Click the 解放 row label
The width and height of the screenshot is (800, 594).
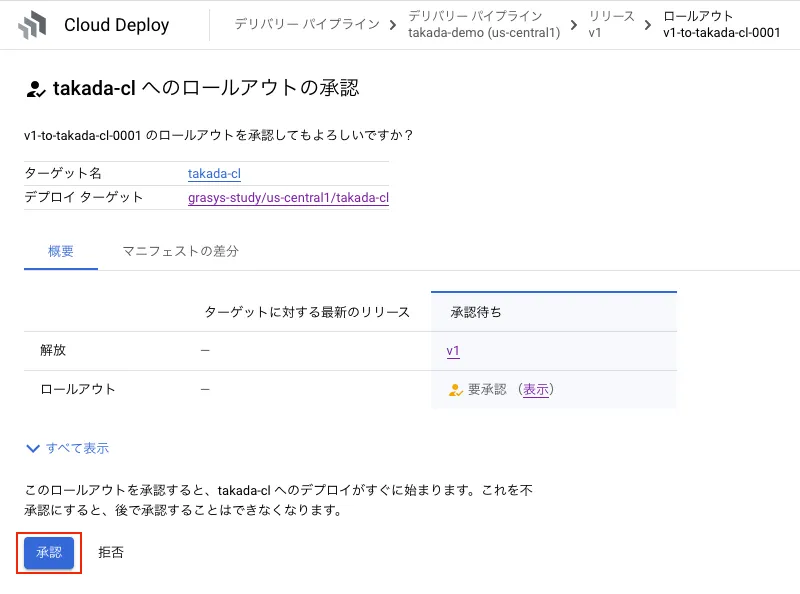pyautogui.click(x=53, y=351)
